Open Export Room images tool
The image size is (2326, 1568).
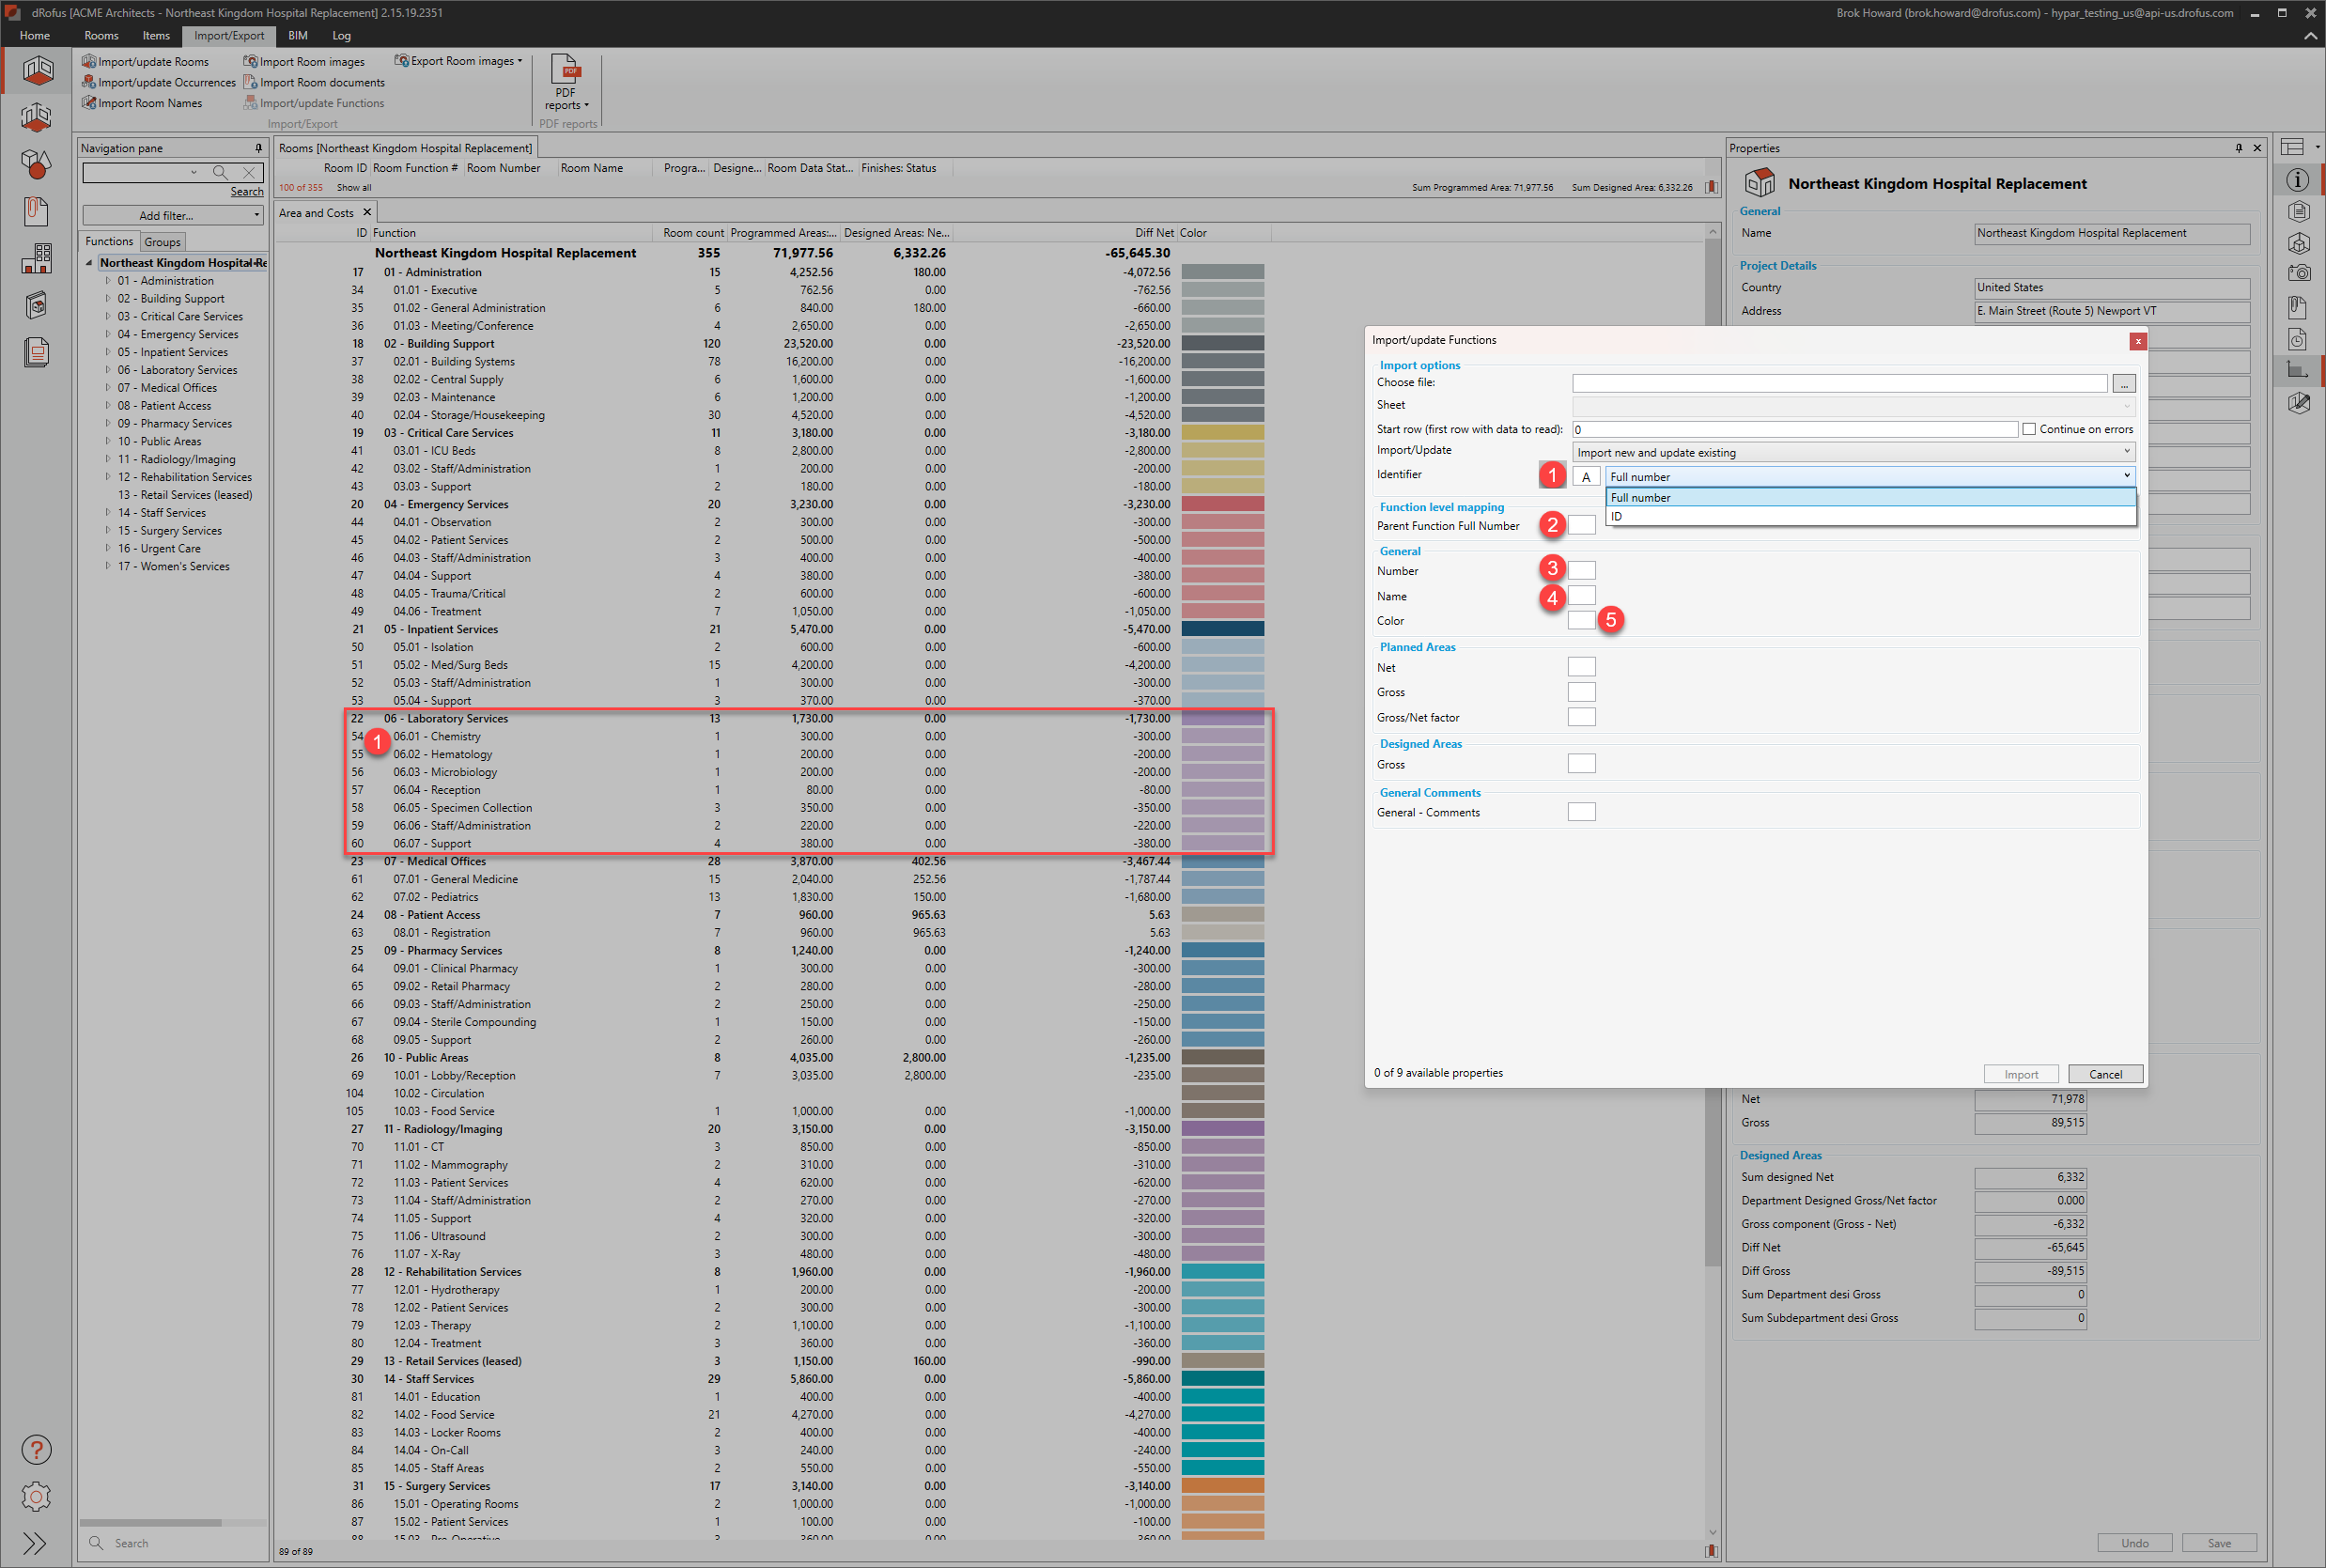[458, 61]
